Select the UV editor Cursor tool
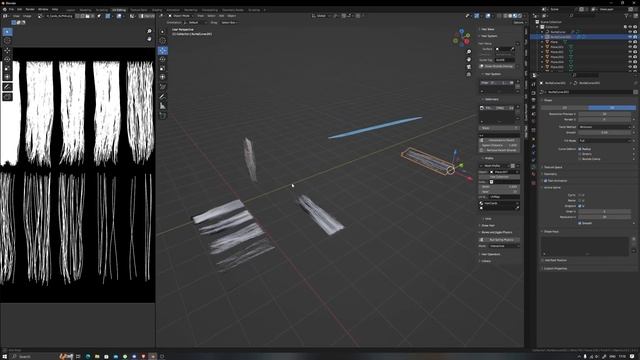The image size is (640, 360). [7, 41]
